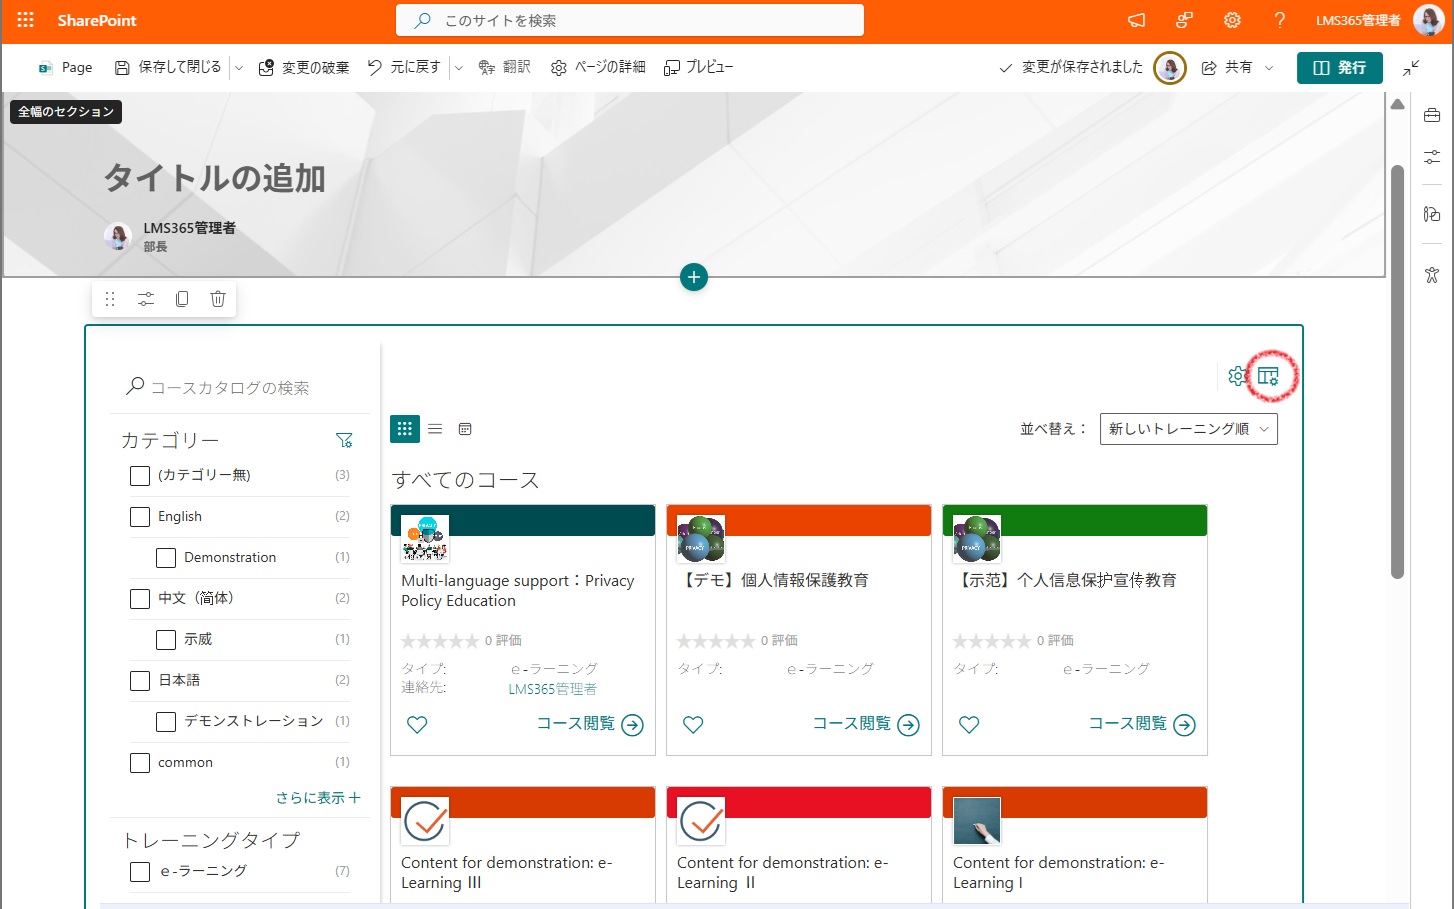Click 保存して閉じる in toolbar
This screenshot has height=909, width=1454.
[168, 67]
